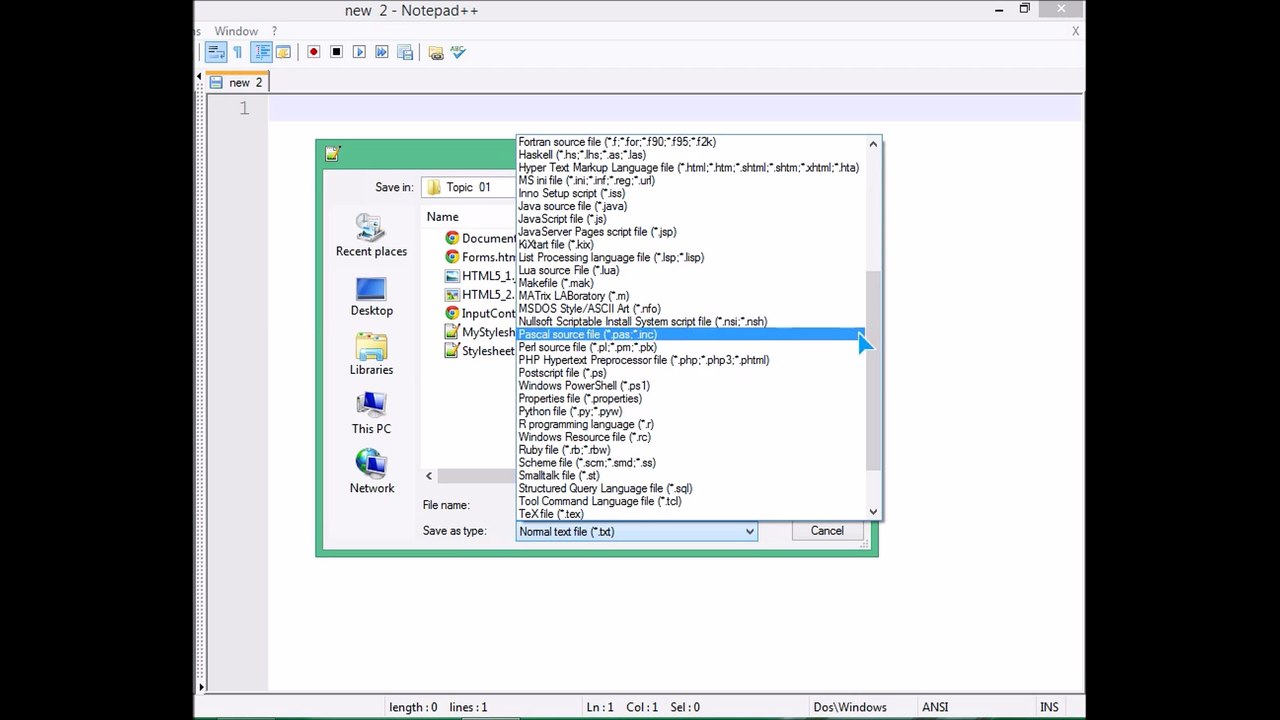
Task: Play back the recorded macro
Action: tap(359, 52)
